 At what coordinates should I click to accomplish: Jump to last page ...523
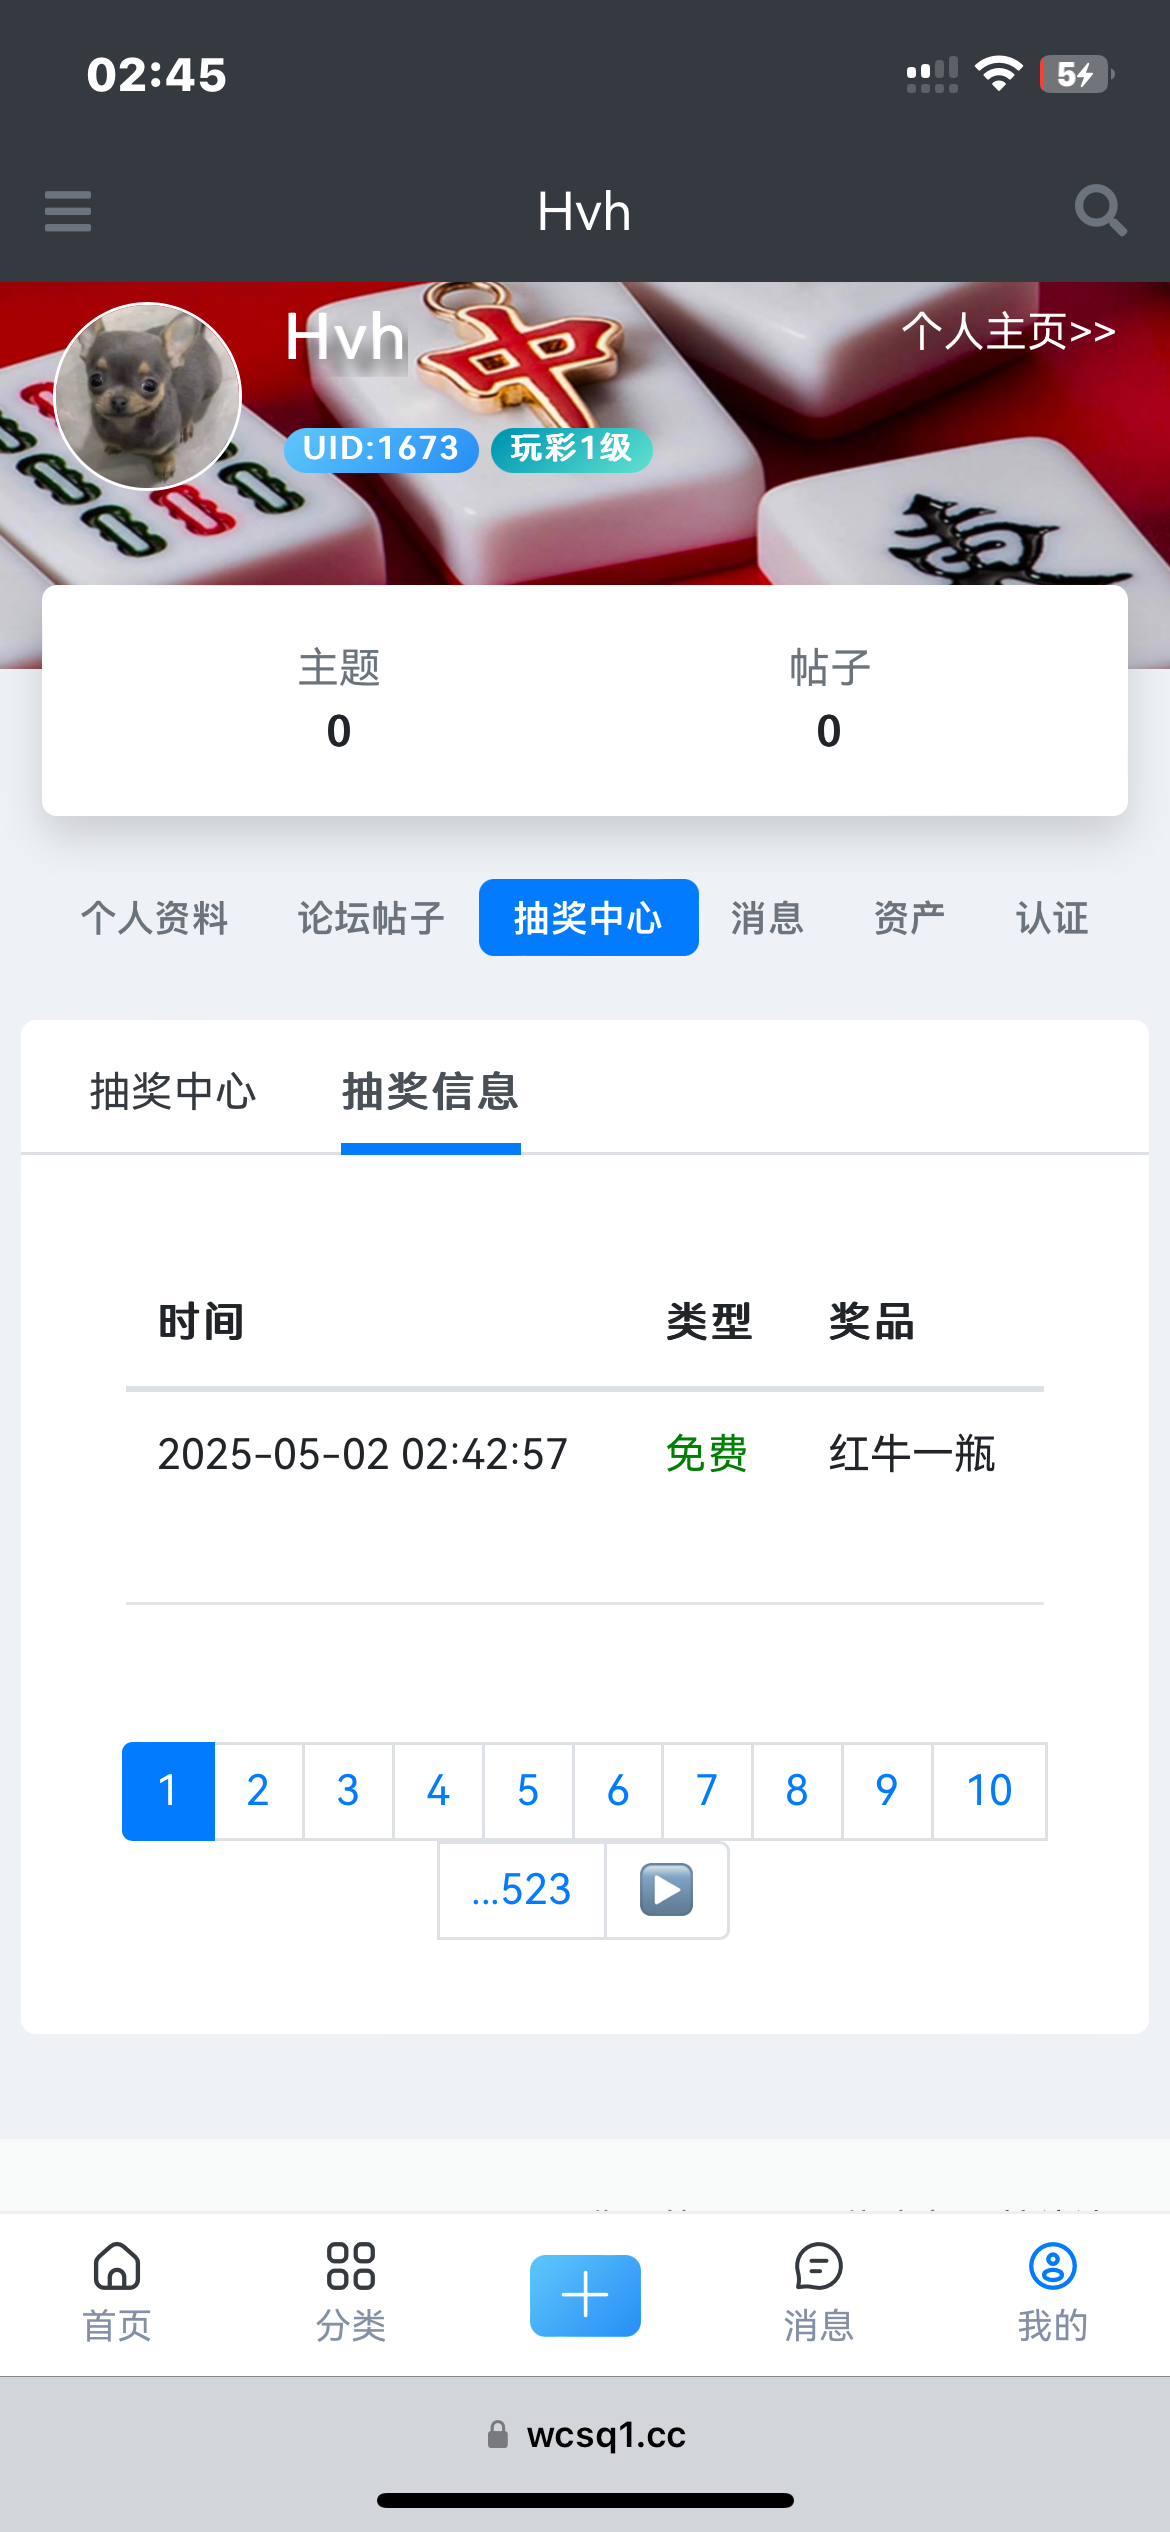(x=521, y=1889)
